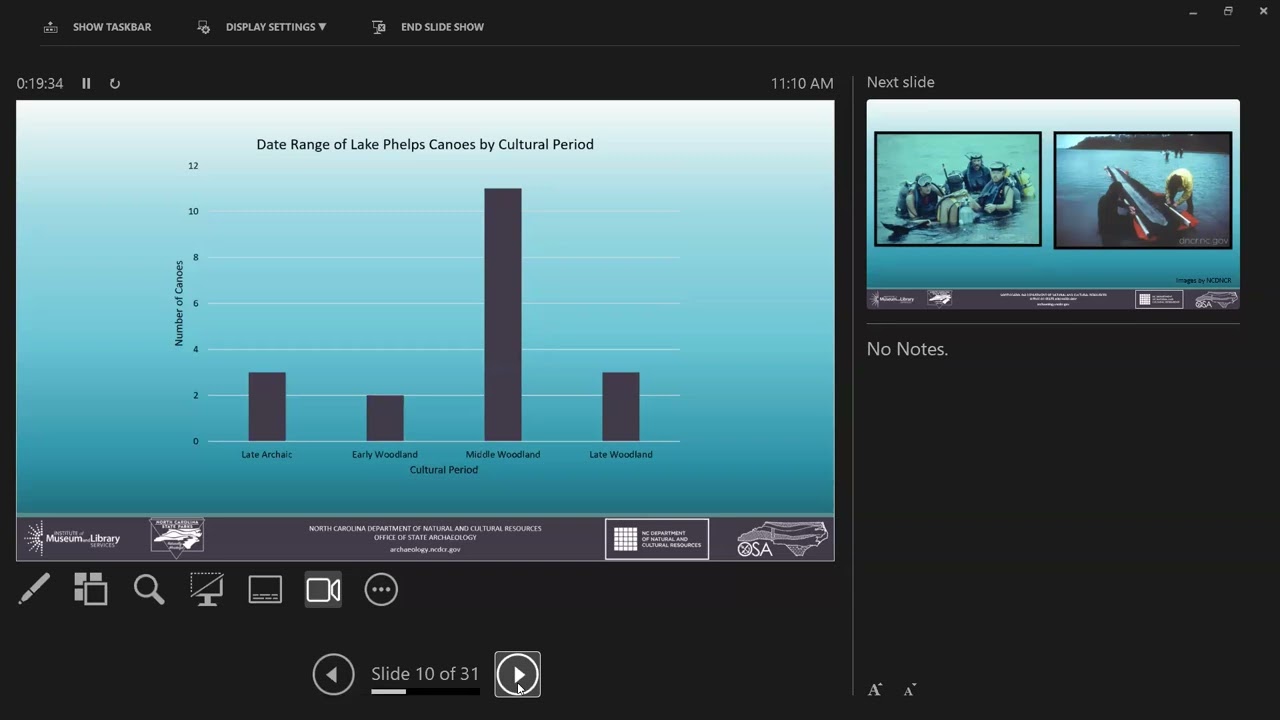
Task: Expand the Display Settings dropdown
Action: coord(262,27)
